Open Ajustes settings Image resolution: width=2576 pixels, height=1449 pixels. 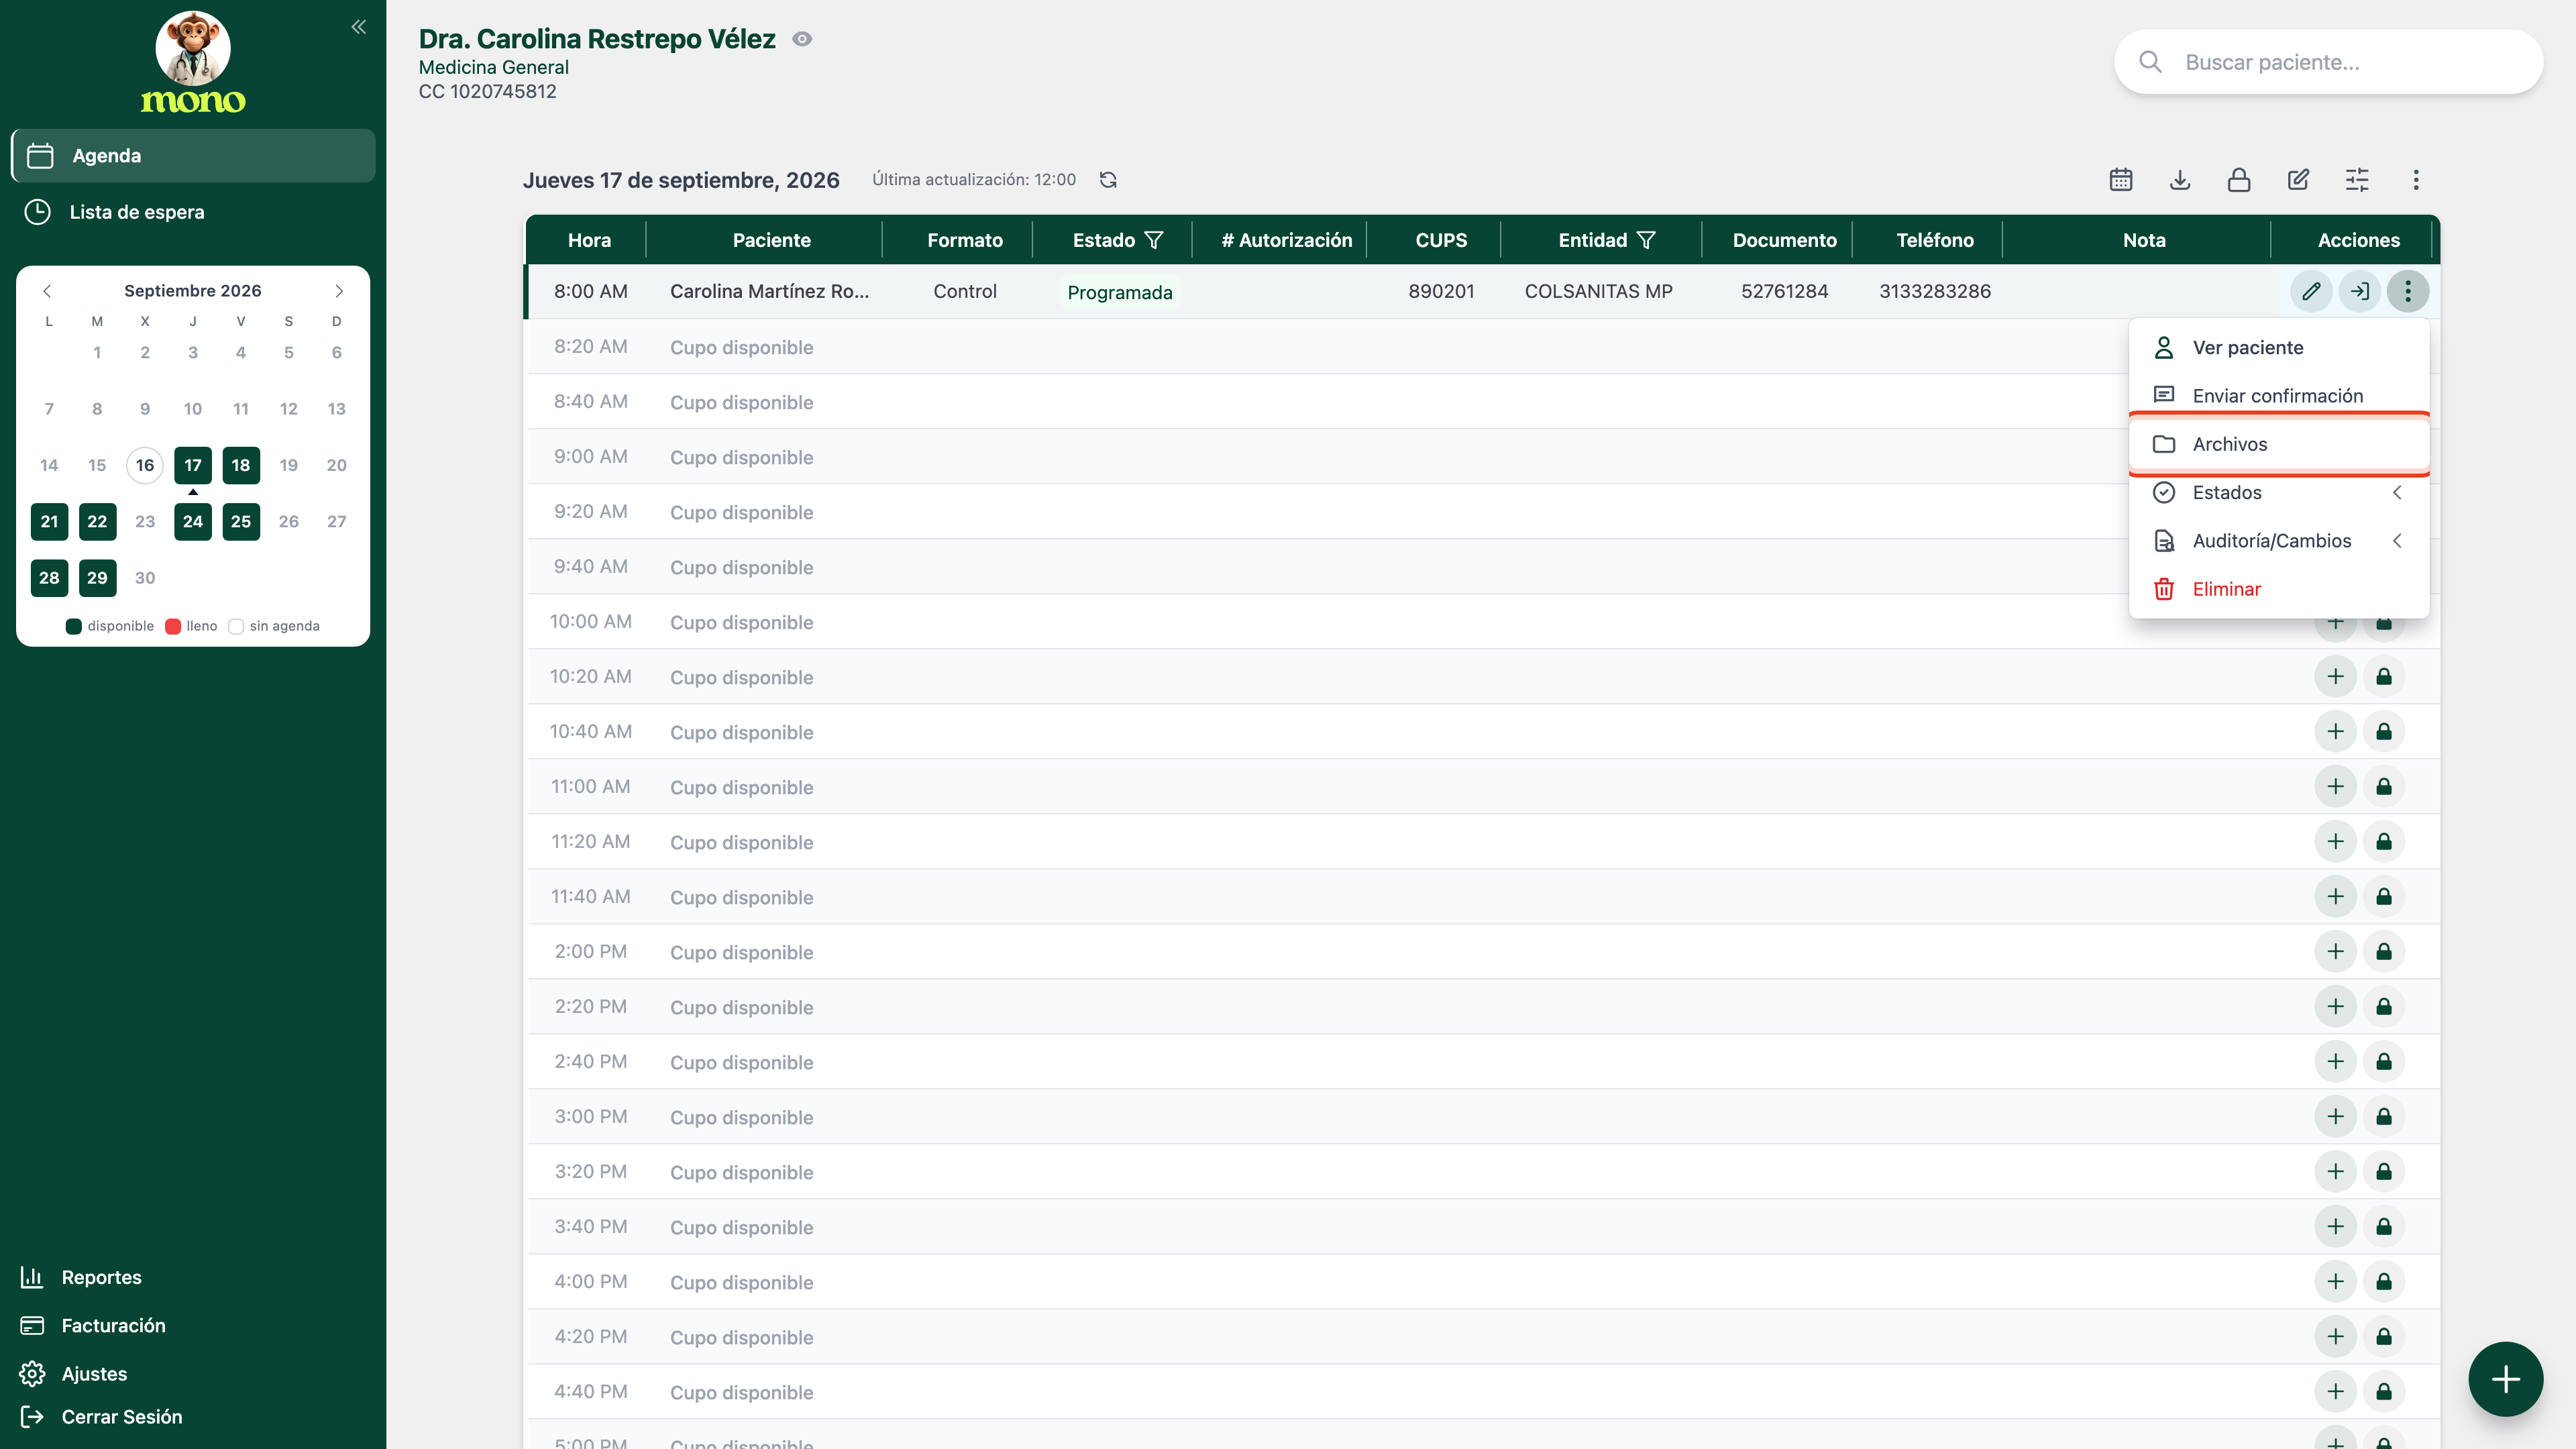74,1374
